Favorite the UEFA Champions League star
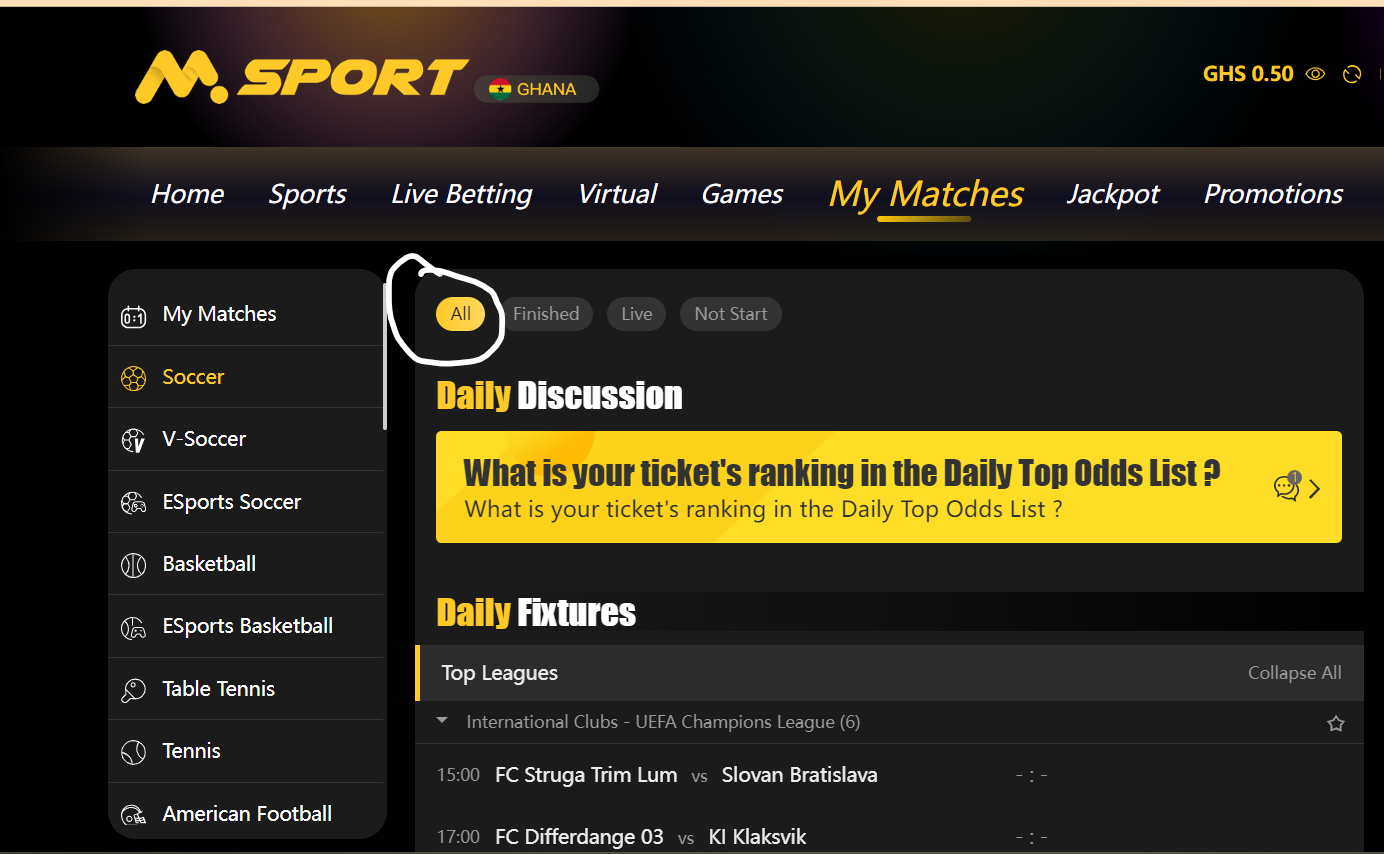The height and width of the screenshot is (854, 1384). coord(1335,723)
